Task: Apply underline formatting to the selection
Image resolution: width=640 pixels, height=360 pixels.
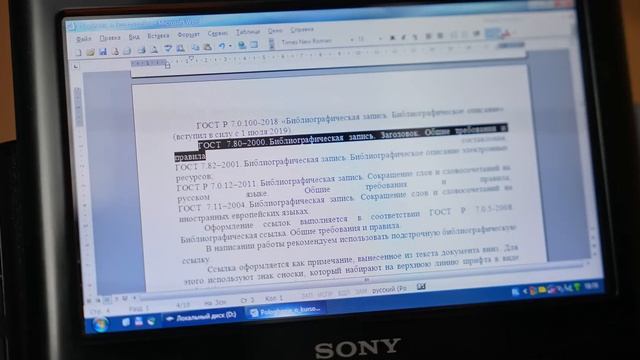Action: [415, 37]
